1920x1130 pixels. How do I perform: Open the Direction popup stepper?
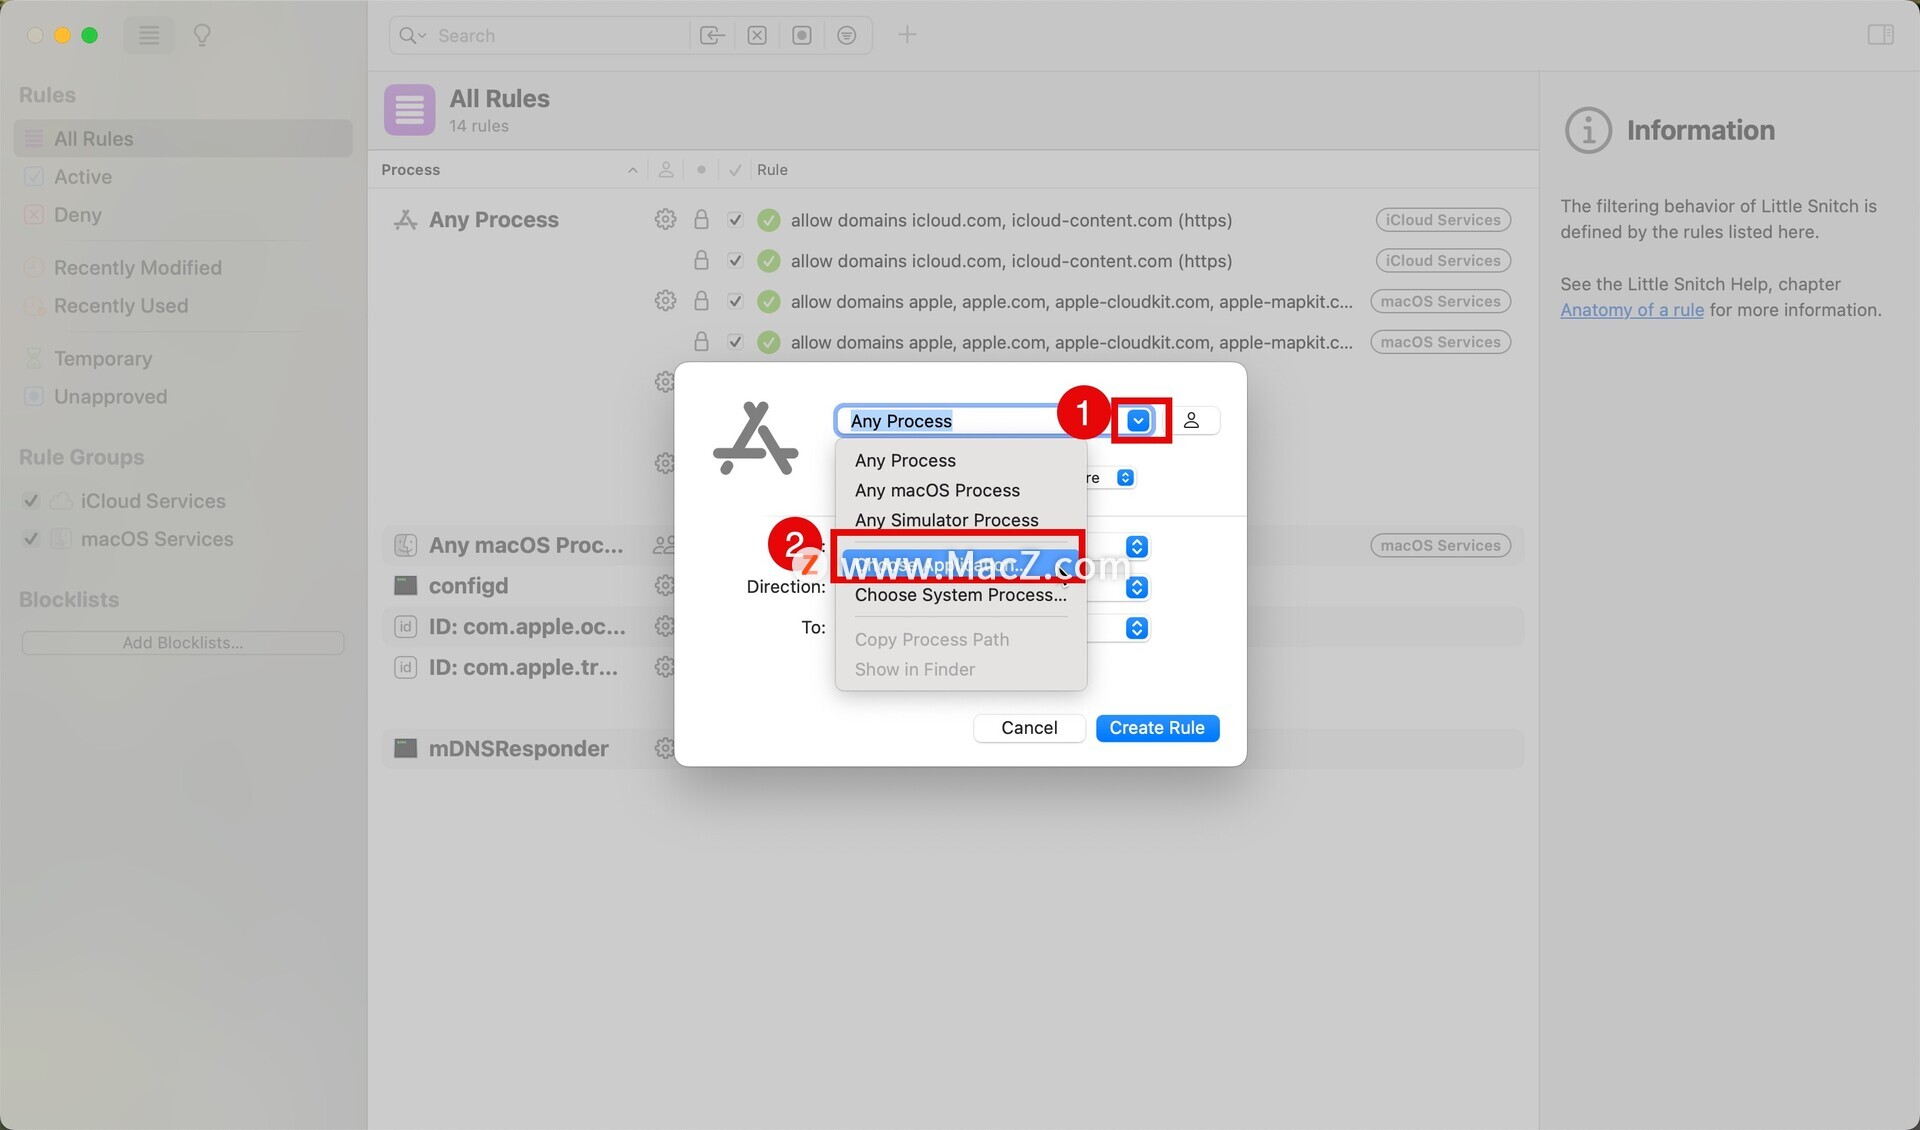click(1137, 587)
